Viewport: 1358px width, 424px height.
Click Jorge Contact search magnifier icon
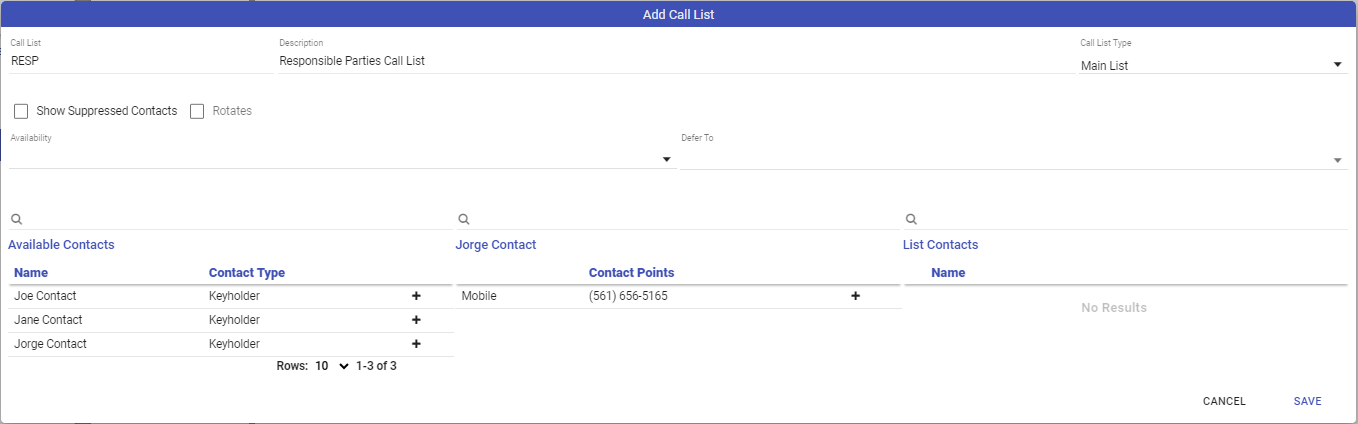(463, 219)
